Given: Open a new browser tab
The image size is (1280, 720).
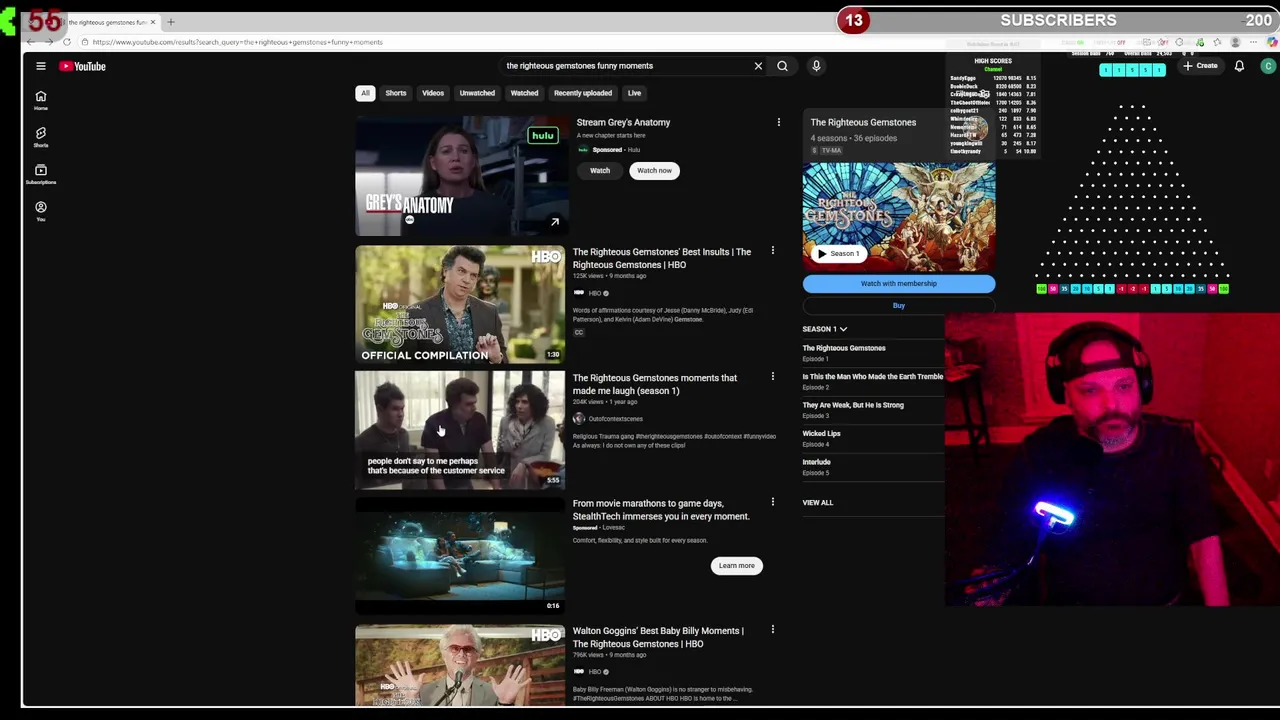Looking at the screenshot, I should click(171, 22).
